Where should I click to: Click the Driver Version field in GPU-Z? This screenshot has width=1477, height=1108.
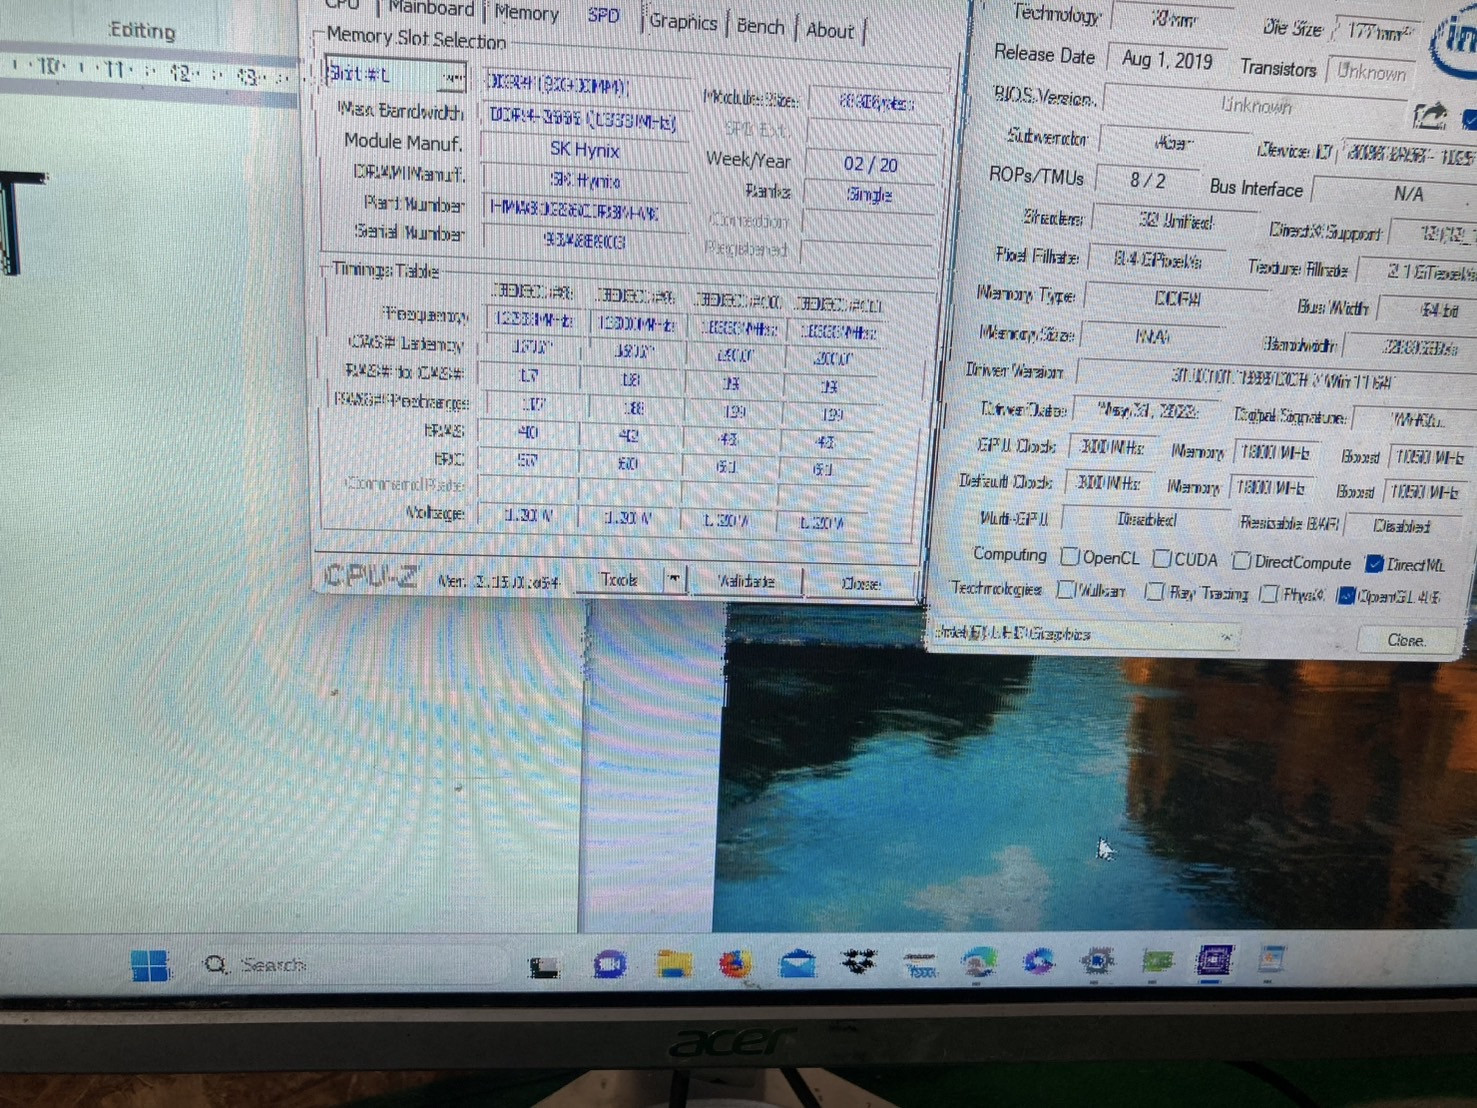pos(1275,380)
